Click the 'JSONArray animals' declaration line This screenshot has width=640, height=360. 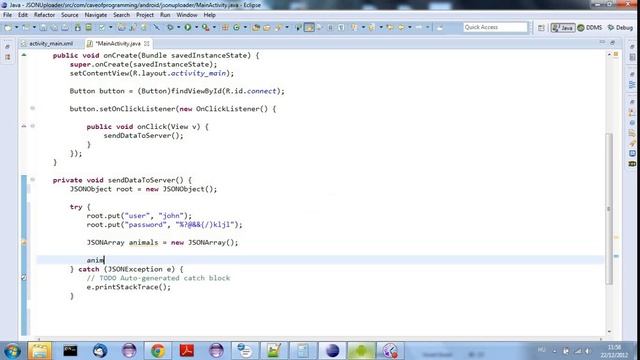point(162,242)
